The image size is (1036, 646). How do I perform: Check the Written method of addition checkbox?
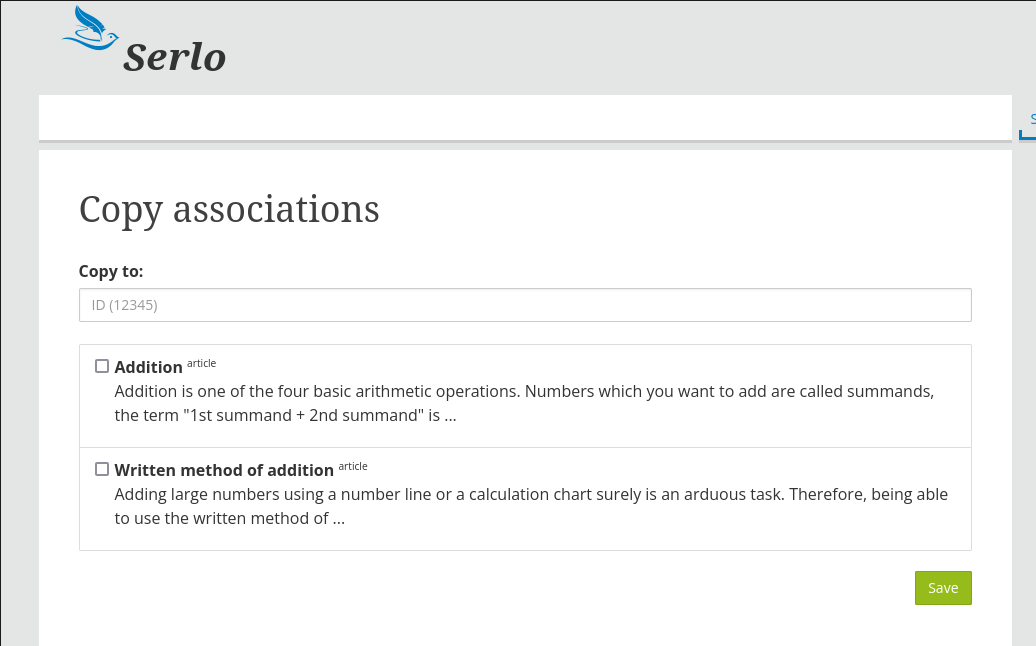tap(101, 468)
